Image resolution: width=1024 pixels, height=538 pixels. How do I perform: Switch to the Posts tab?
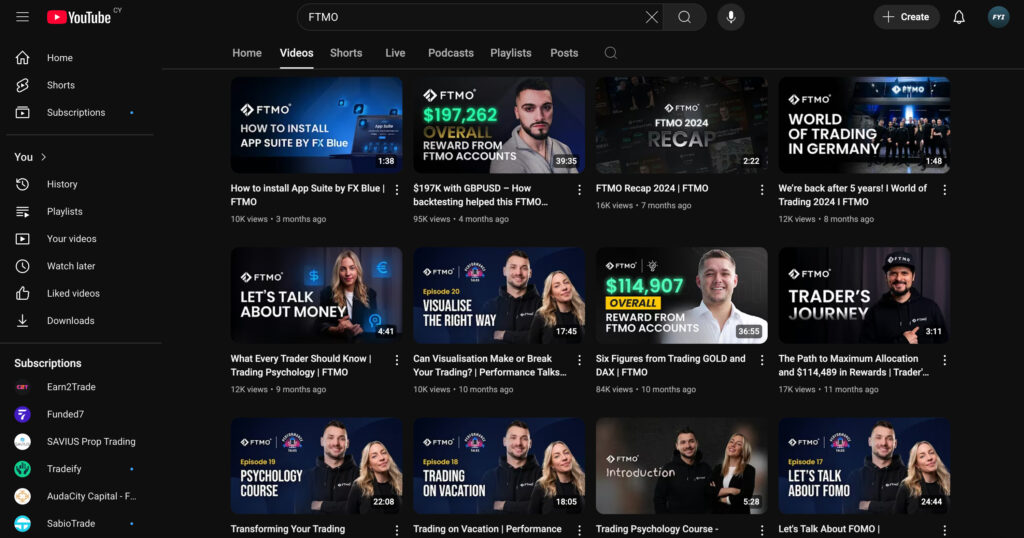(x=564, y=53)
